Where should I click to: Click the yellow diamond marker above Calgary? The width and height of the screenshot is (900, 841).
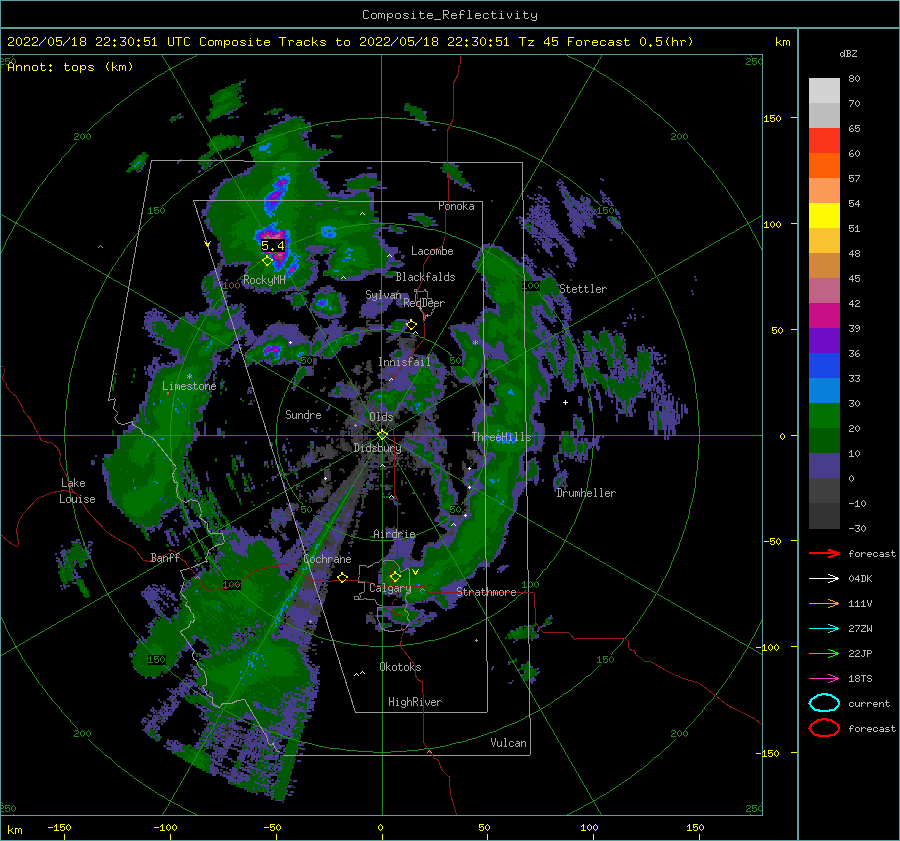pos(395,576)
